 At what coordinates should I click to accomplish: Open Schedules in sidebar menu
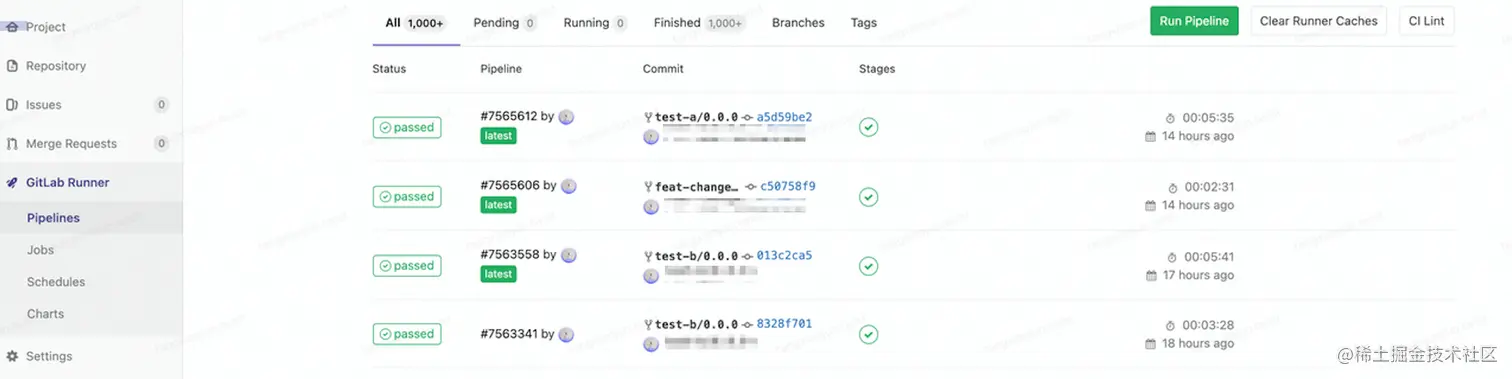(x=56, y=282)
